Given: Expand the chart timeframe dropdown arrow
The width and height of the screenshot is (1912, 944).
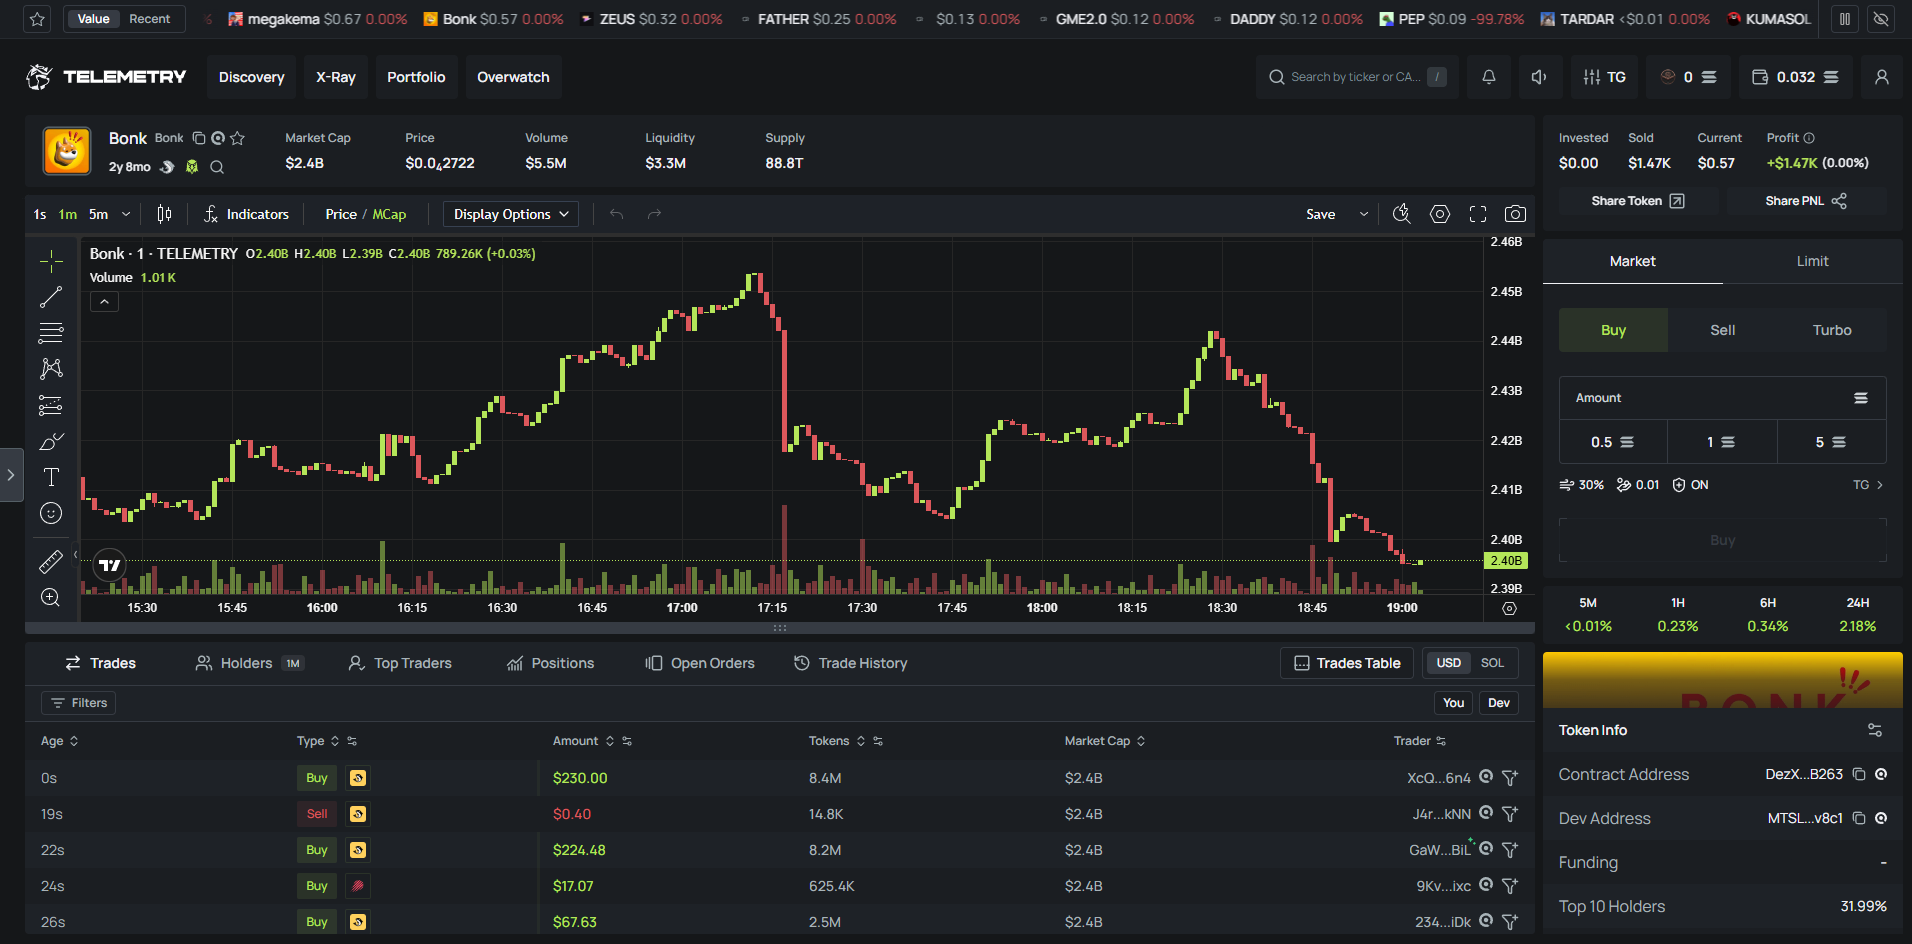Looking at the screenshot, I should coord(126,214).
